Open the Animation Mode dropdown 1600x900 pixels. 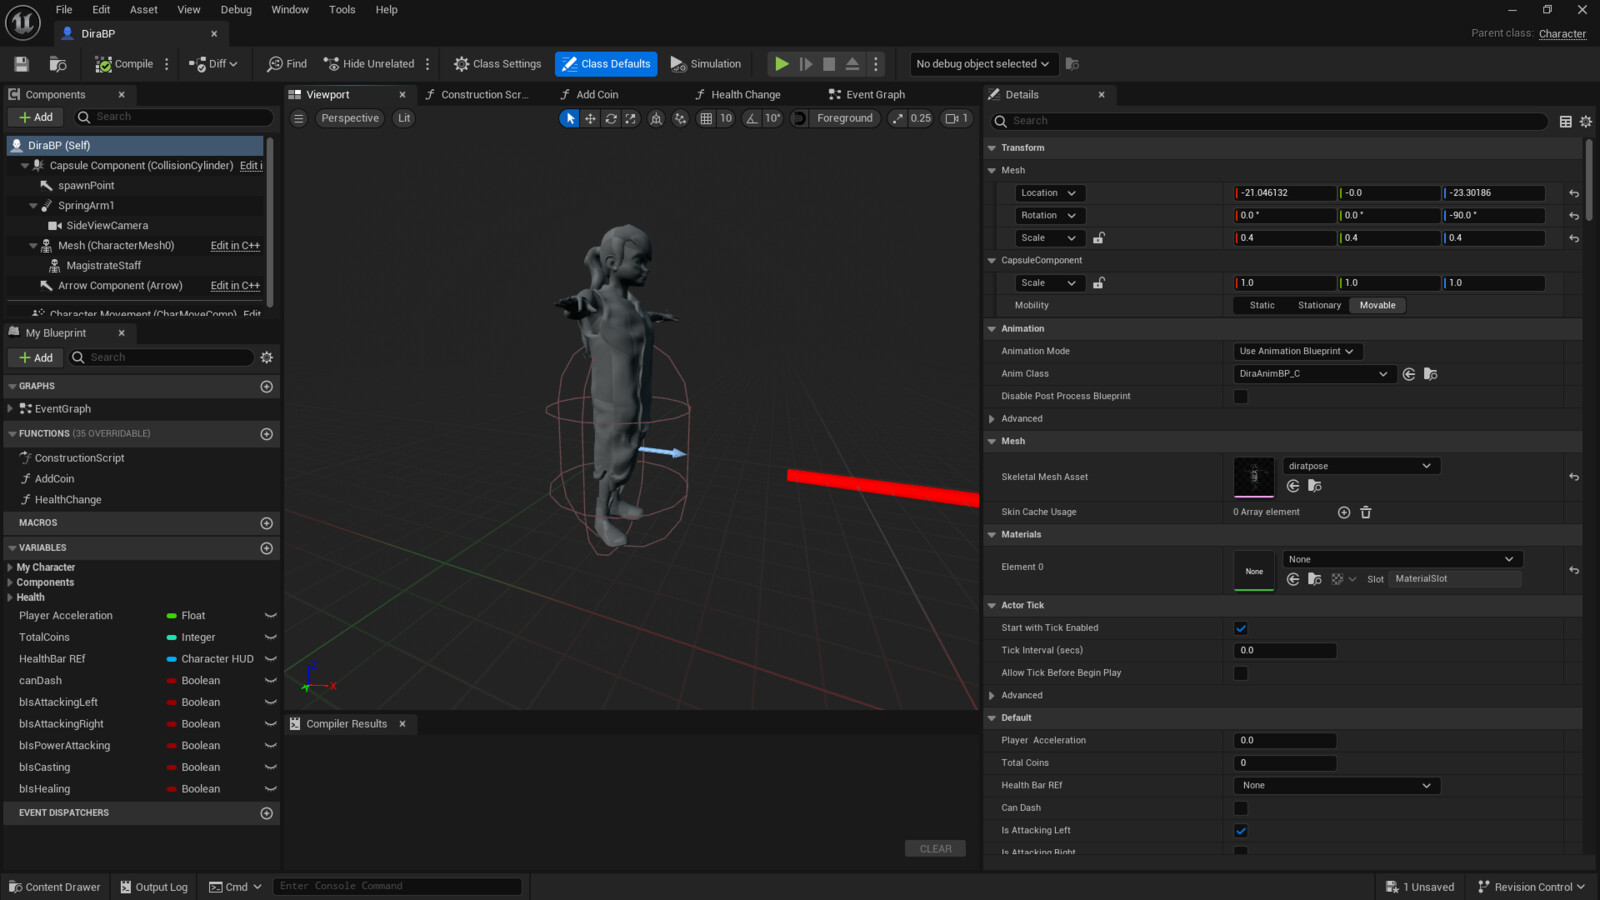pyautogui.click(x=1297, y=351)
